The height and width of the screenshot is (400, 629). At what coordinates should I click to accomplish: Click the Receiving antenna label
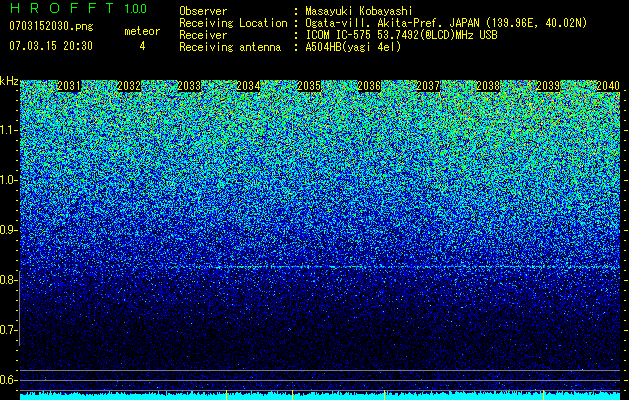[230, 47]
